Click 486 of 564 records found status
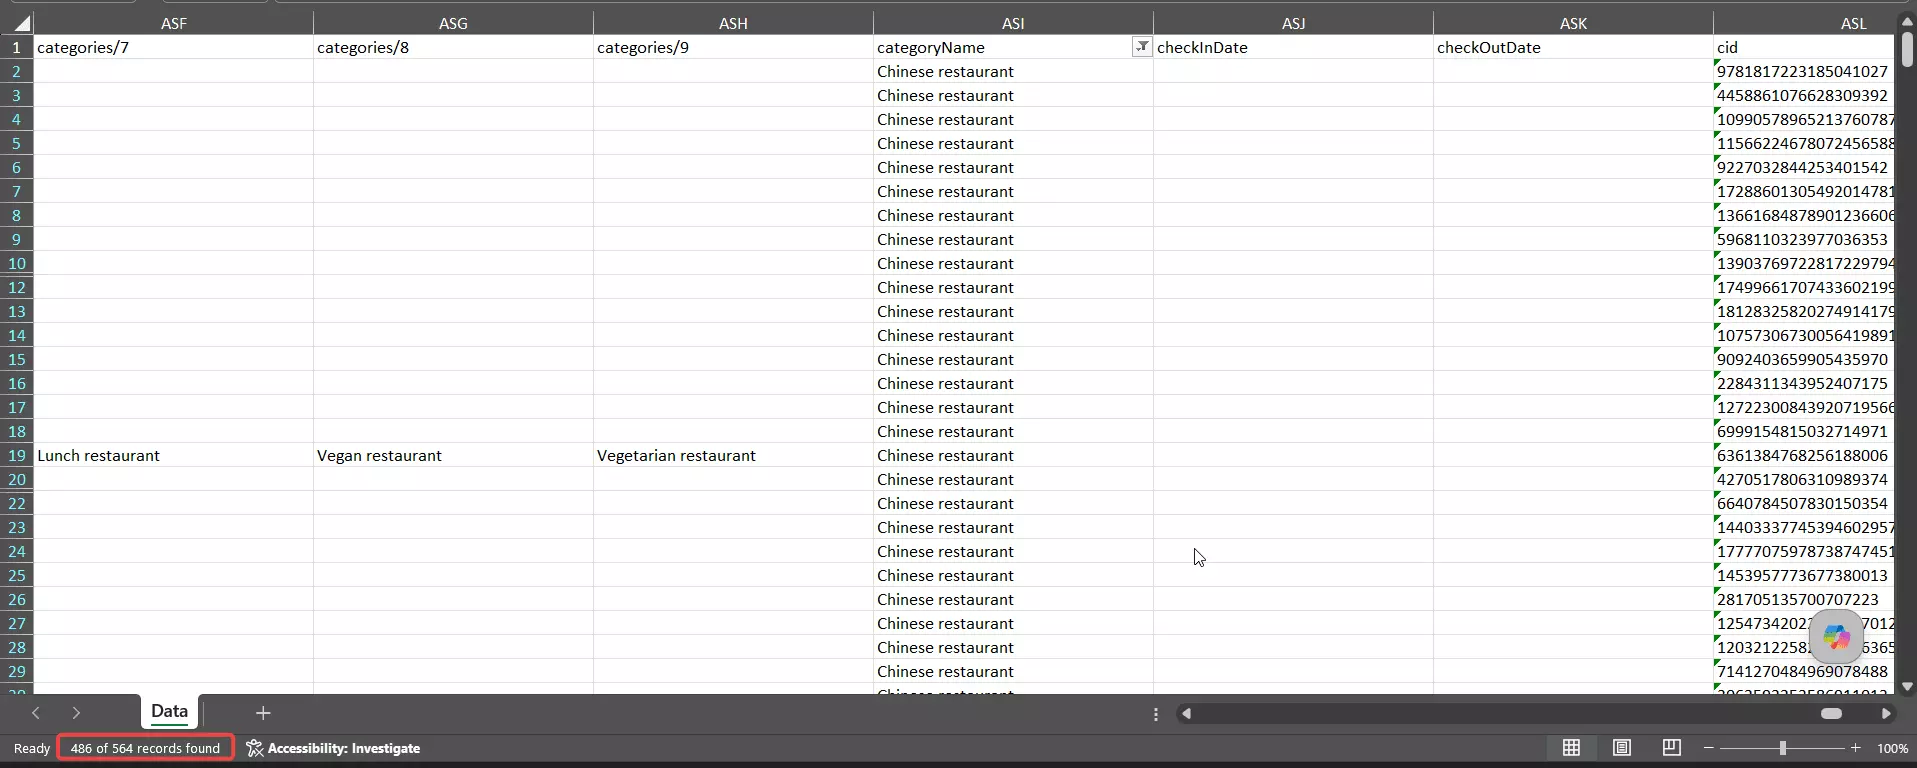 pos(145,748)
